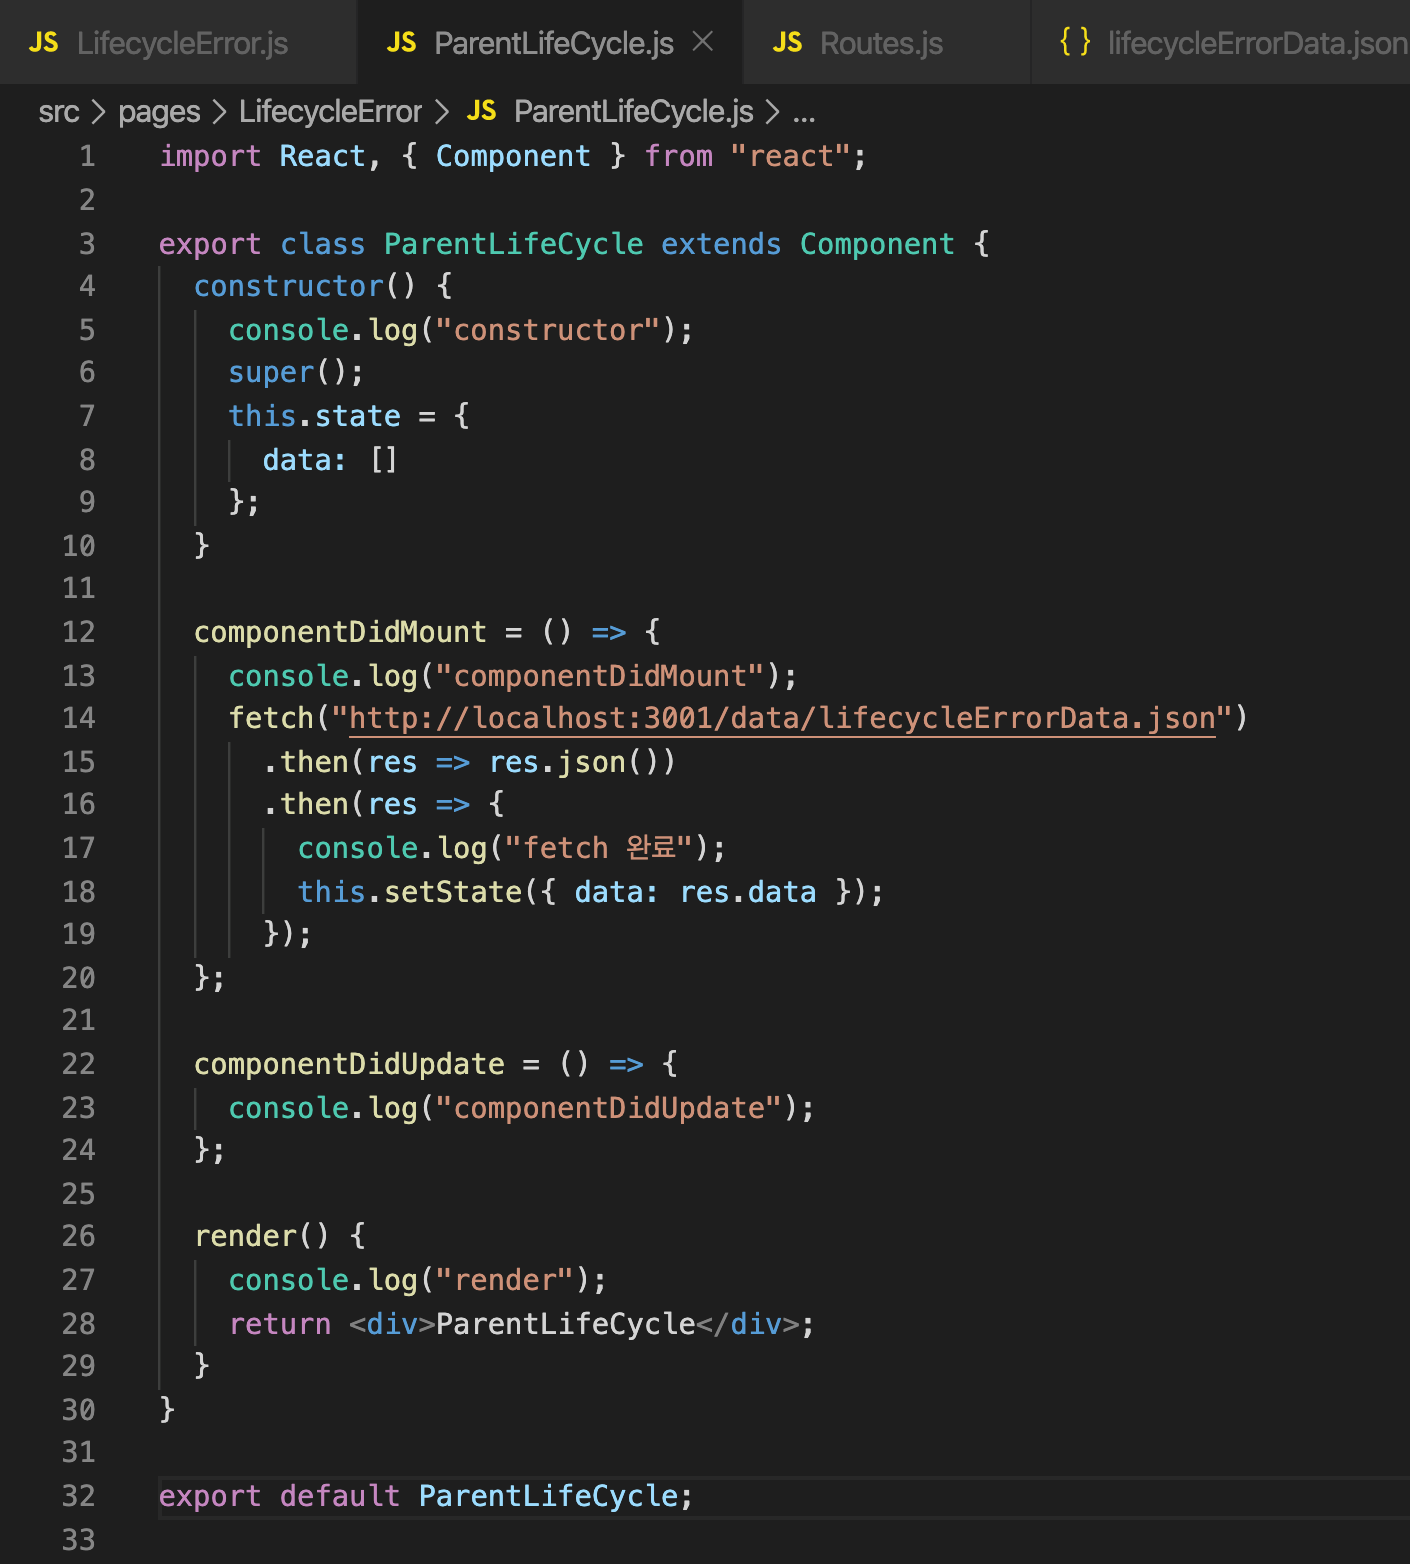Open the localhost:3001 lifecycleErrorData.json URL link
This screenshot has width=1410, height=1564.
(782, 718)
